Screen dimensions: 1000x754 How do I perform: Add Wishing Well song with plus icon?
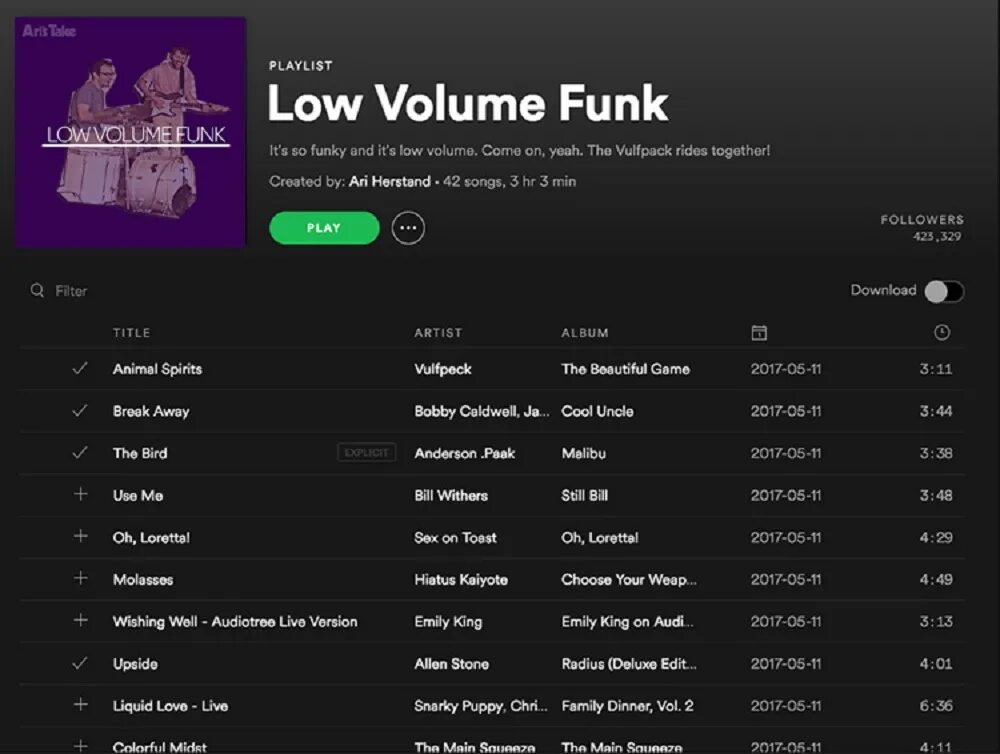tap(80, 620)
